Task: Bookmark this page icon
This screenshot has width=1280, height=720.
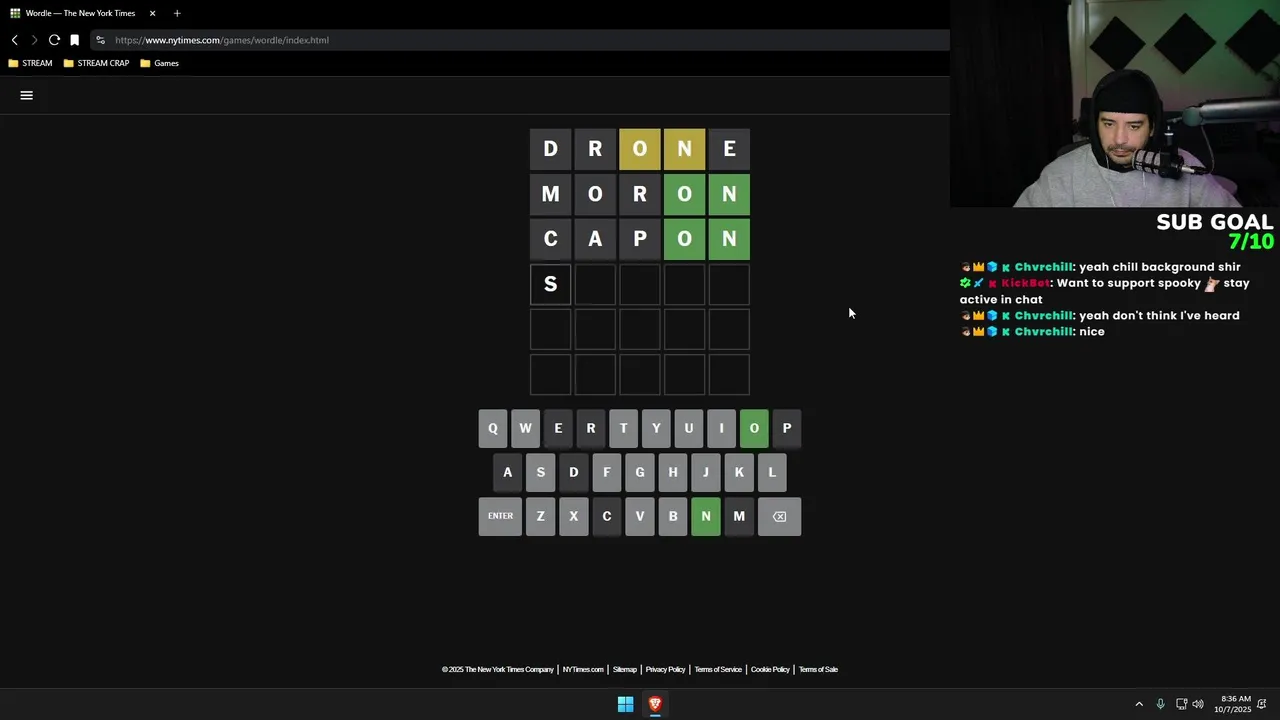Action: (74, 40)
